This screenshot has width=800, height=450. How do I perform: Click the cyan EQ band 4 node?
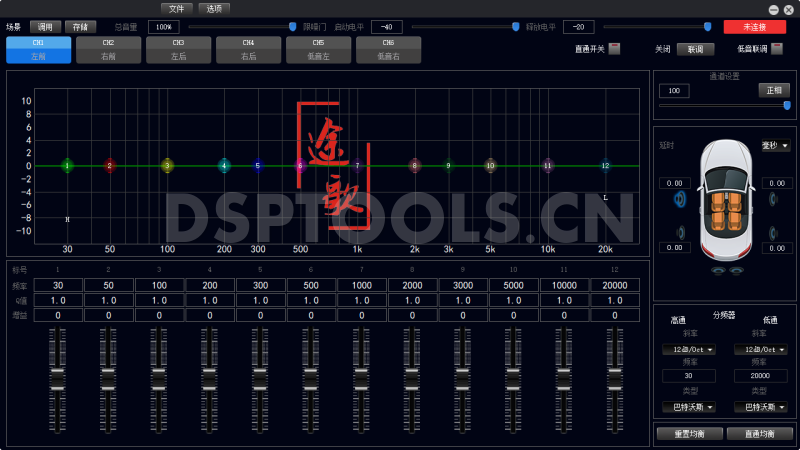(224, 166)
